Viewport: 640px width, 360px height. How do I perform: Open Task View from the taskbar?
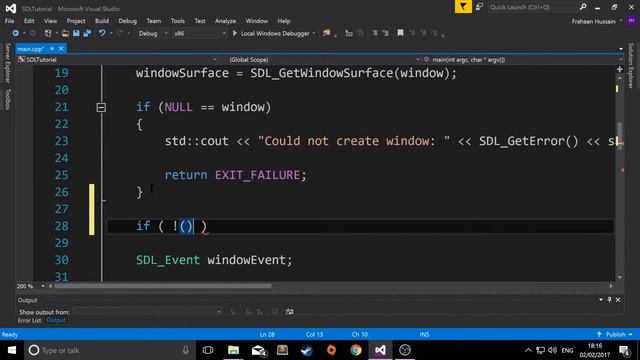(x=208, y=350)
